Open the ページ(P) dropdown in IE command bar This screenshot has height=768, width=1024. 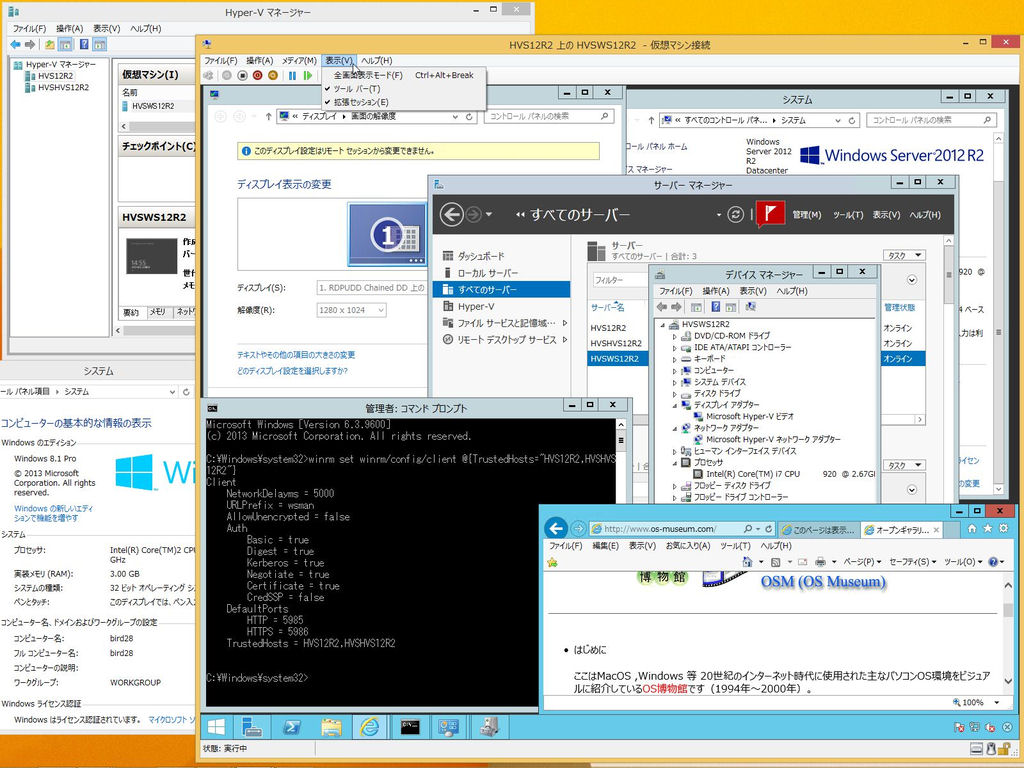pyautogui.click(x=862, y=562)
